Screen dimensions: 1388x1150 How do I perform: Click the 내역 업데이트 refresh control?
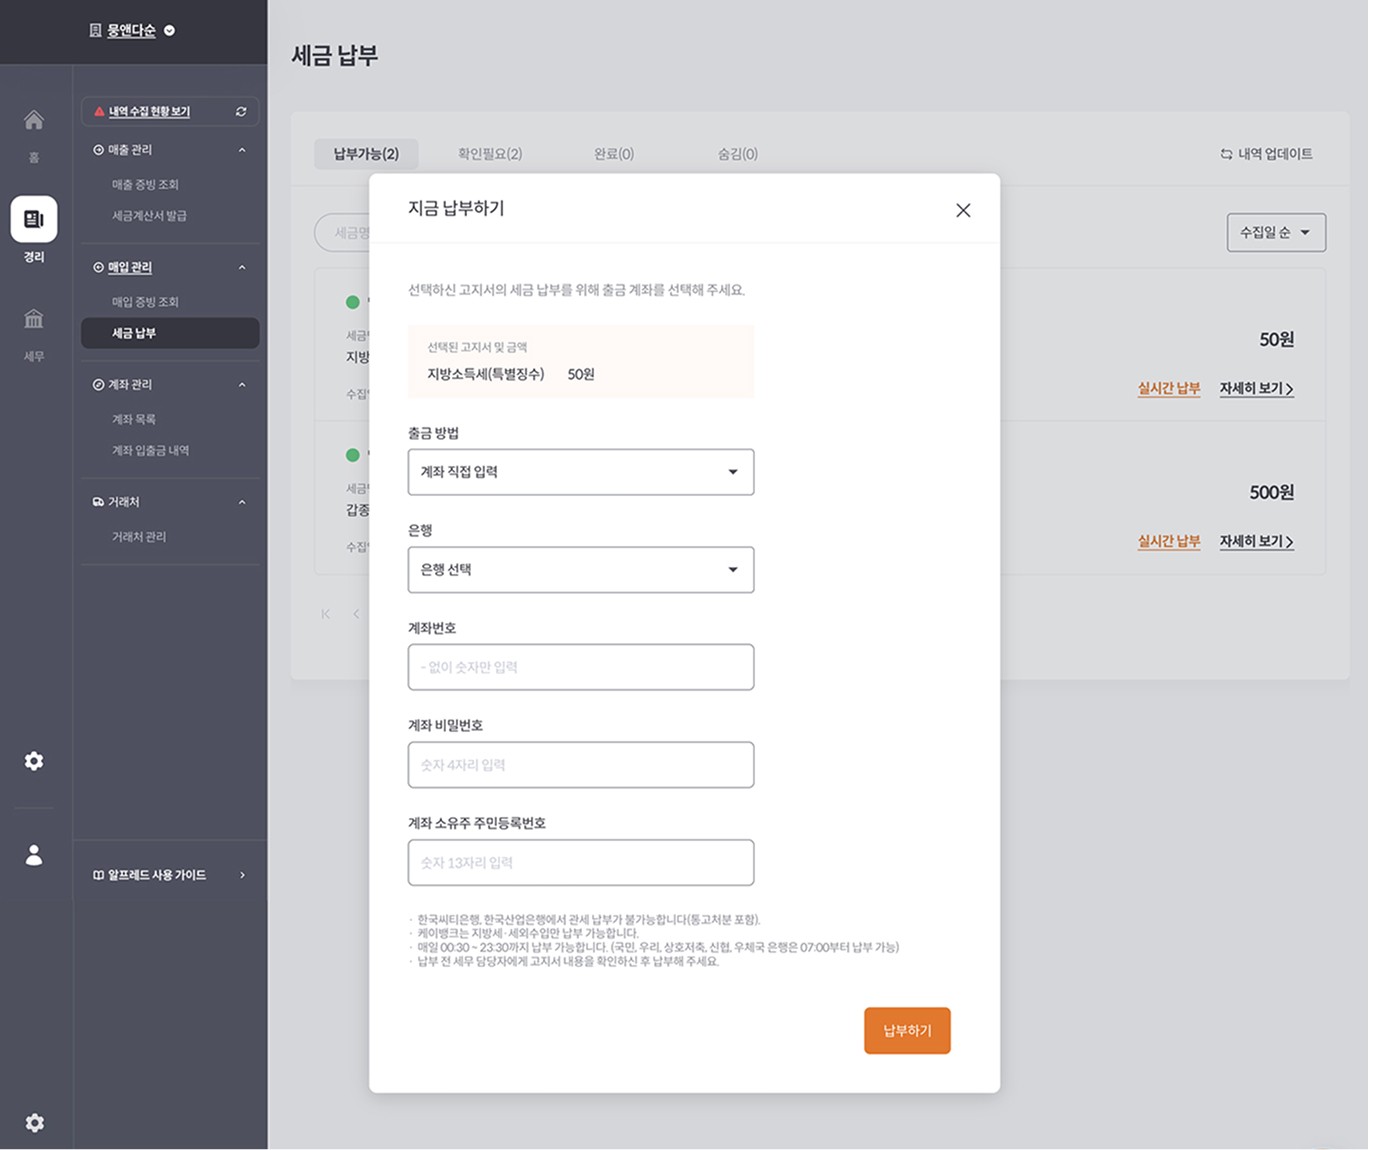[x=1268, y=153]
